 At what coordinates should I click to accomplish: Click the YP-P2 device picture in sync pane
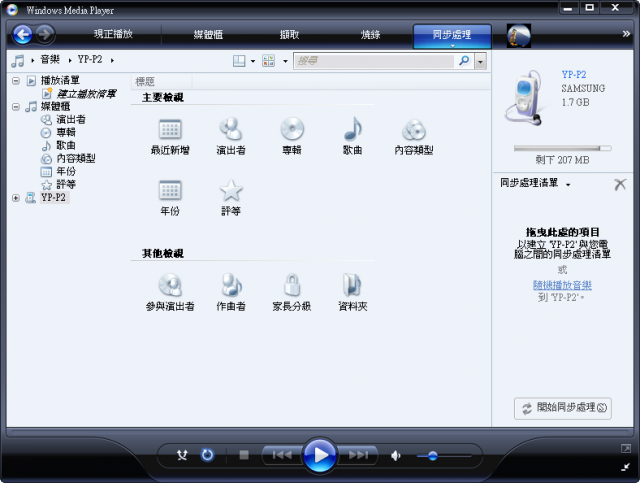pos(525,98)
